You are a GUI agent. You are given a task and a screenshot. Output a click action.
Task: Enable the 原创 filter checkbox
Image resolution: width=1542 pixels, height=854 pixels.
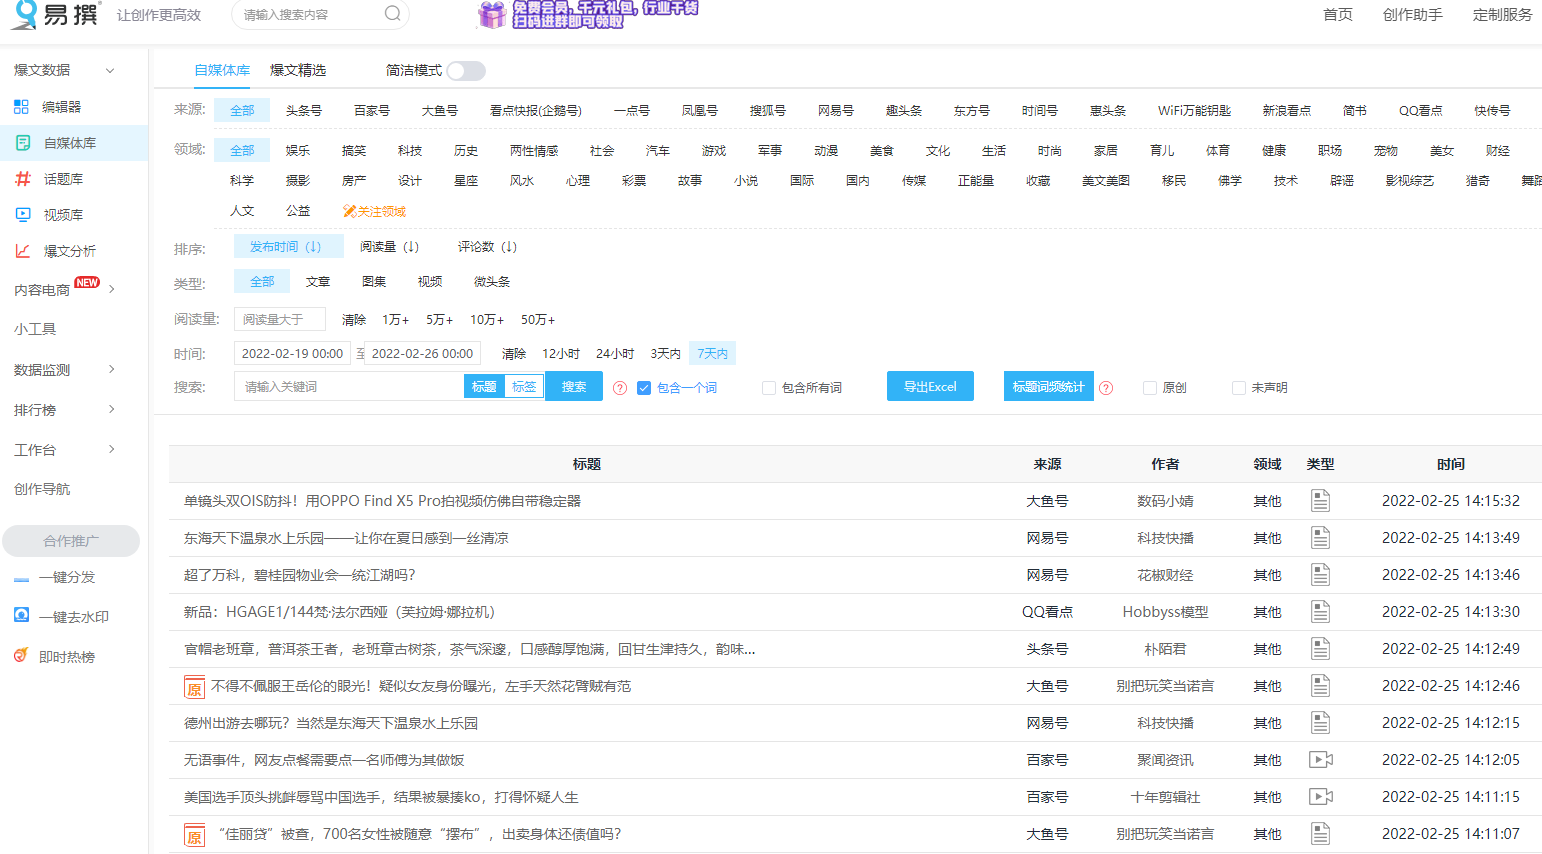pos(1149,389)
